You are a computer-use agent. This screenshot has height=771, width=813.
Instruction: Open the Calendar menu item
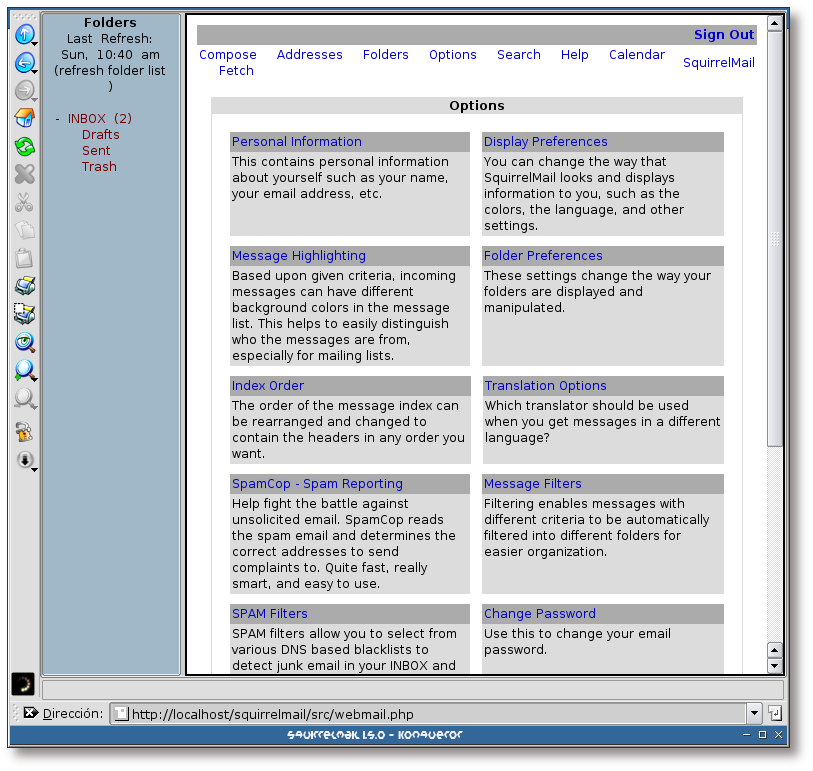pyautogui.click(x=636, y=55)
